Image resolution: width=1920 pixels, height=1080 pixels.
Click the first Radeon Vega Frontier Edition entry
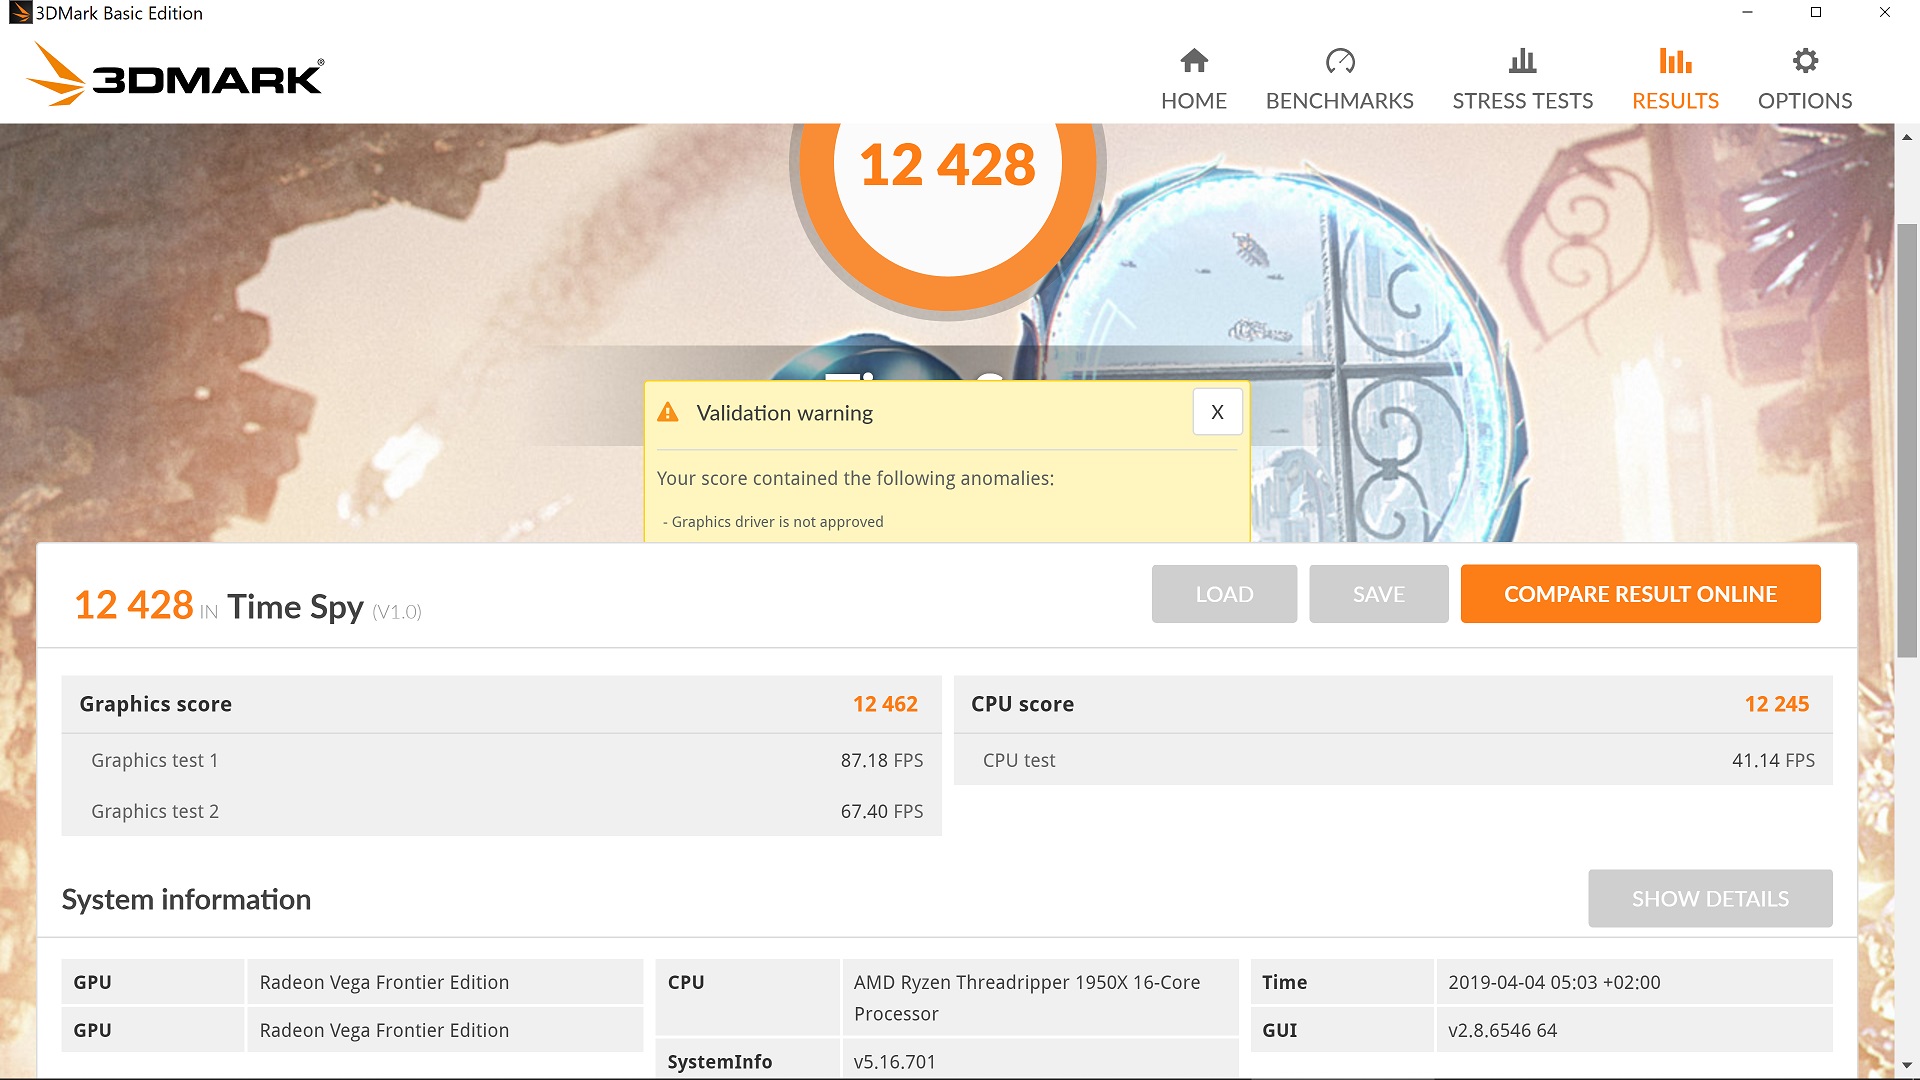(384, 982)
